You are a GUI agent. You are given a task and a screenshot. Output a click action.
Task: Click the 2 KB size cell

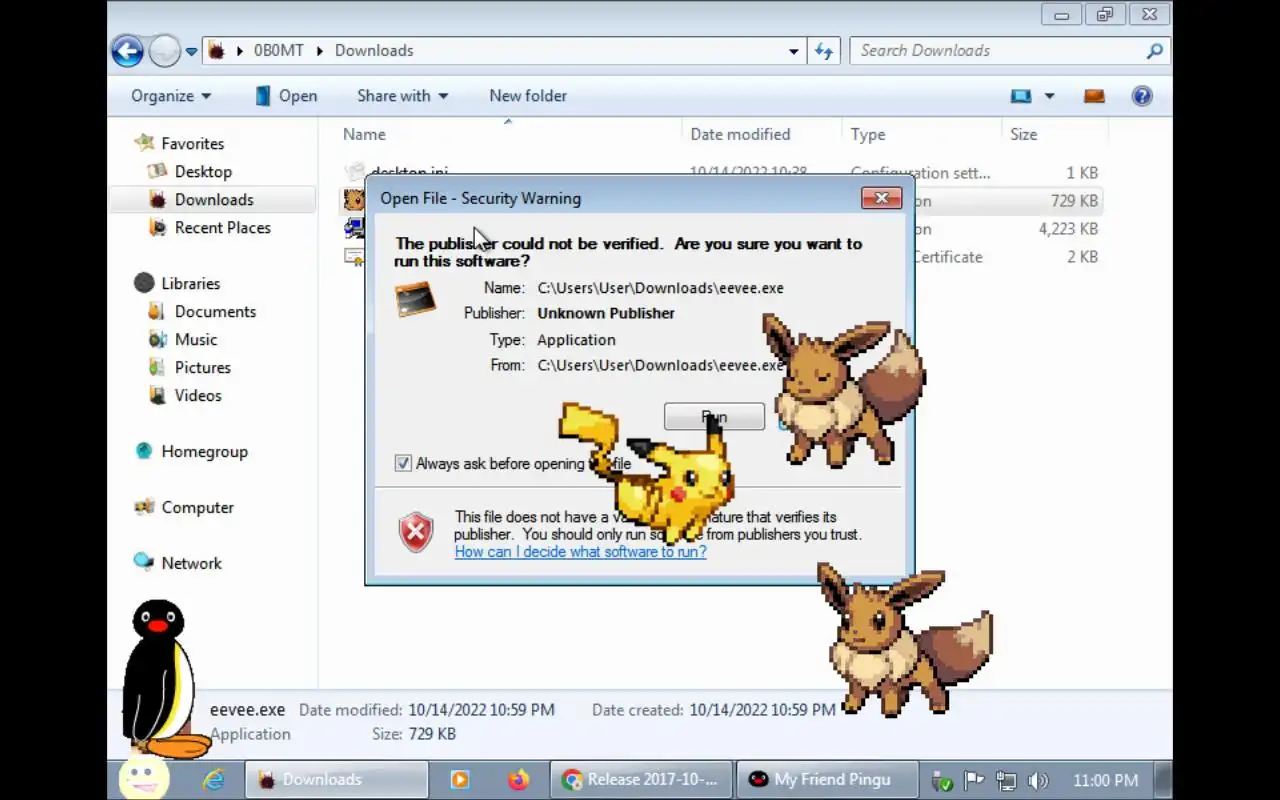coord(1082,257)
